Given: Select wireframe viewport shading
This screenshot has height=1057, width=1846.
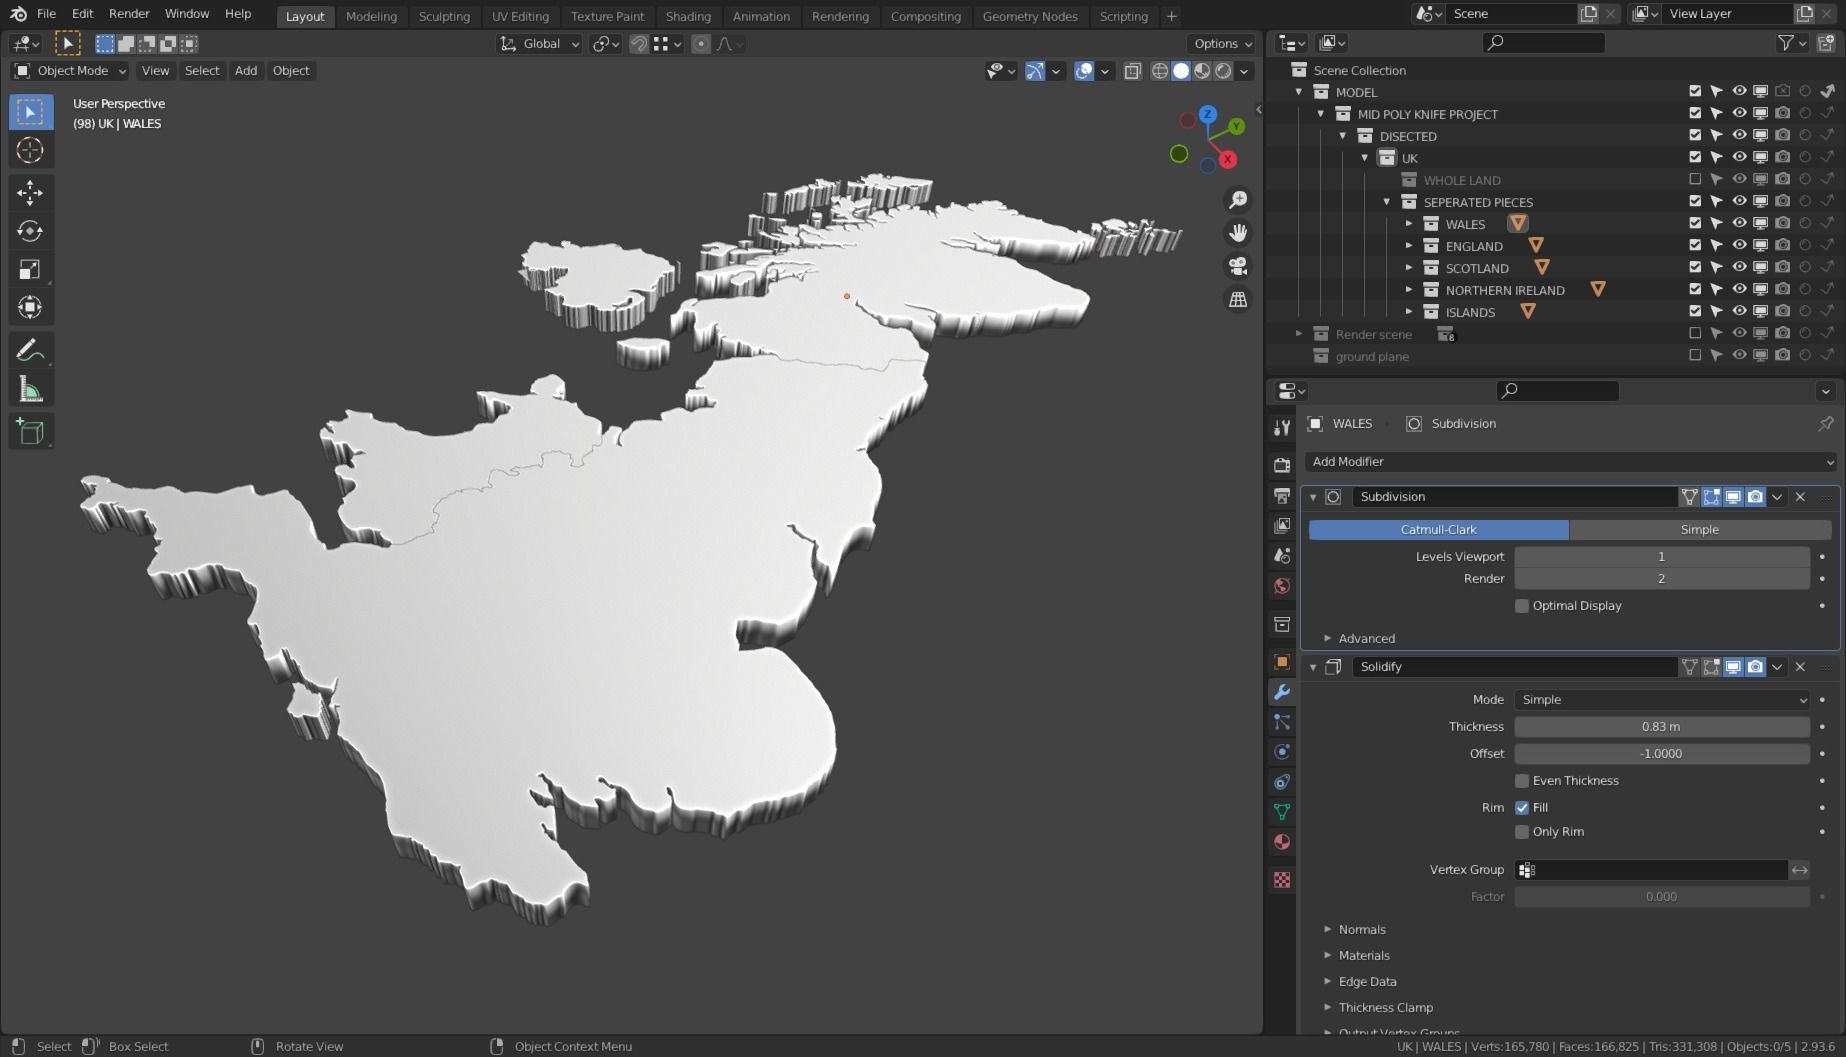Looking at the screenshot, I should click(1160, 71).
